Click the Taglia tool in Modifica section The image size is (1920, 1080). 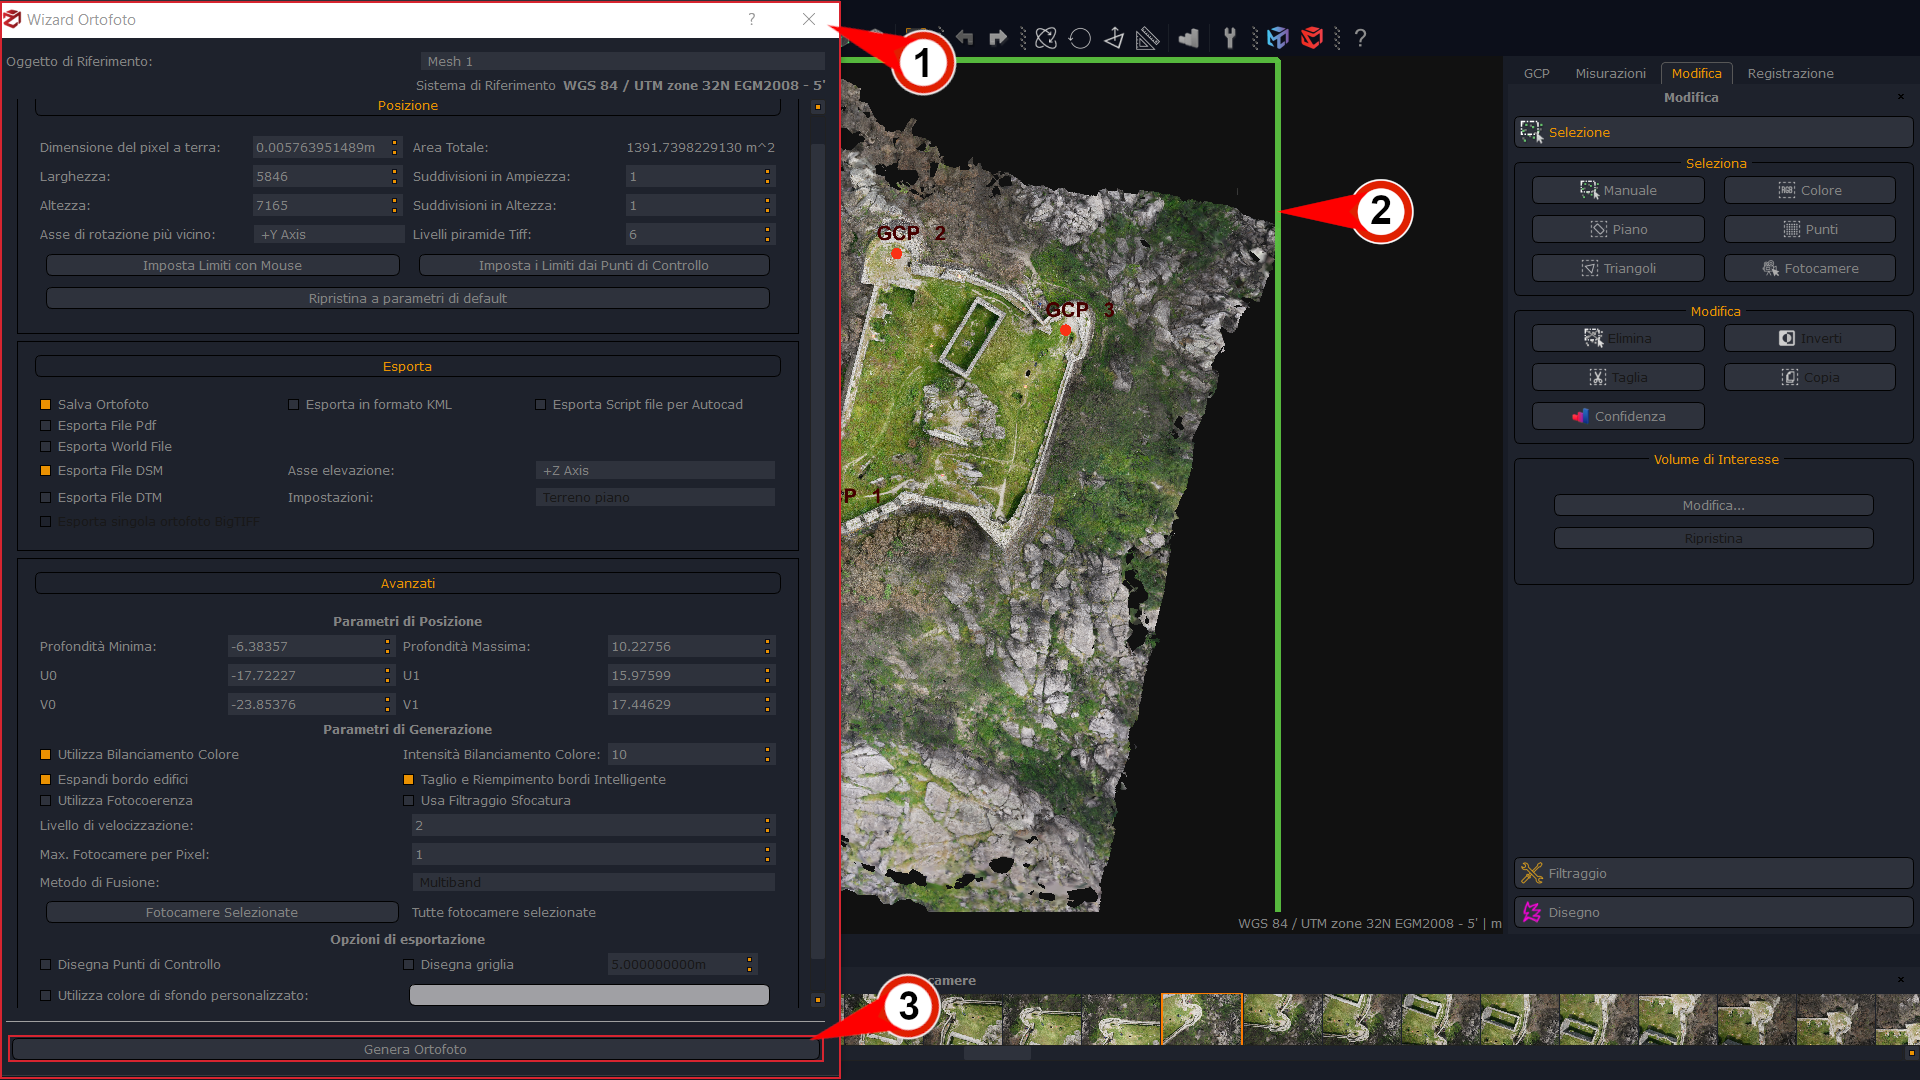(x=1617, y=377)
